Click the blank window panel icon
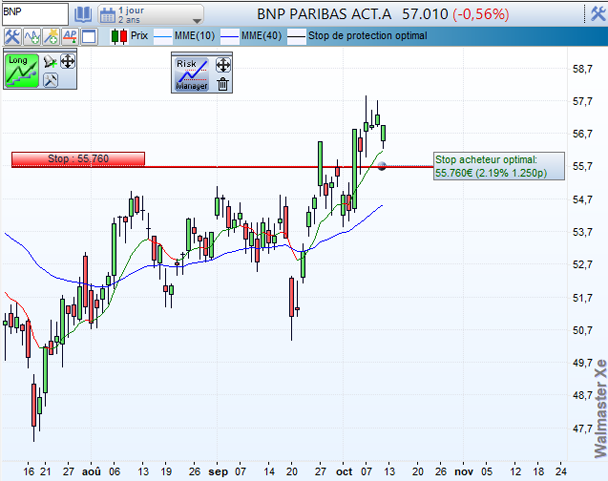608x481 pixels. tap(89, 37)
